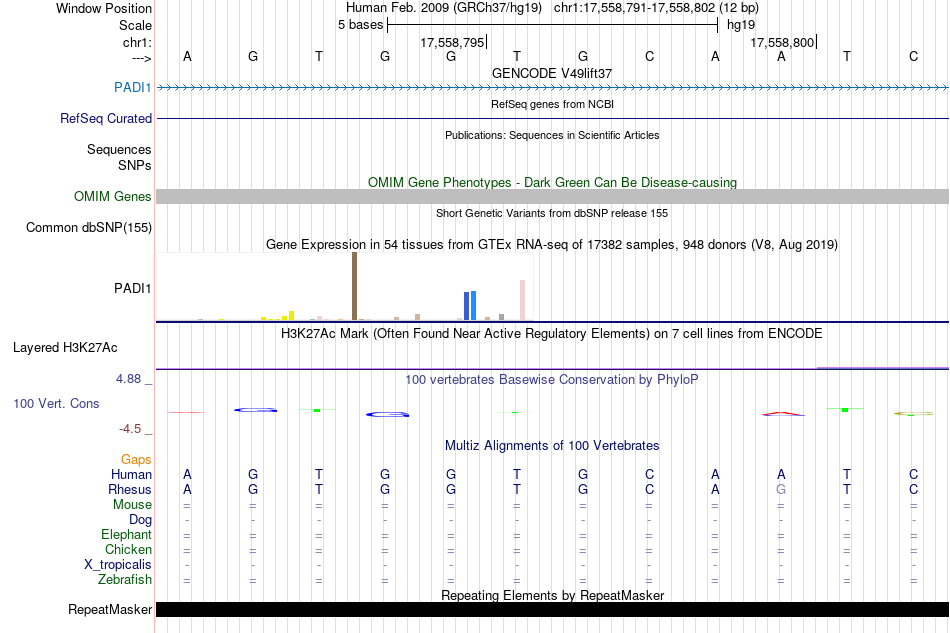The width and height of the screenshot is (950, 633).
Task: Click the Gaps label in the Multiz alignment
Action: tap(136, 459)
